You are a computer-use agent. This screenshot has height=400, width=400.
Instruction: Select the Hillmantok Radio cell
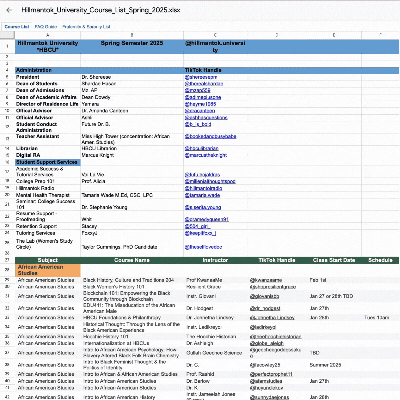[x=48, y=188]
